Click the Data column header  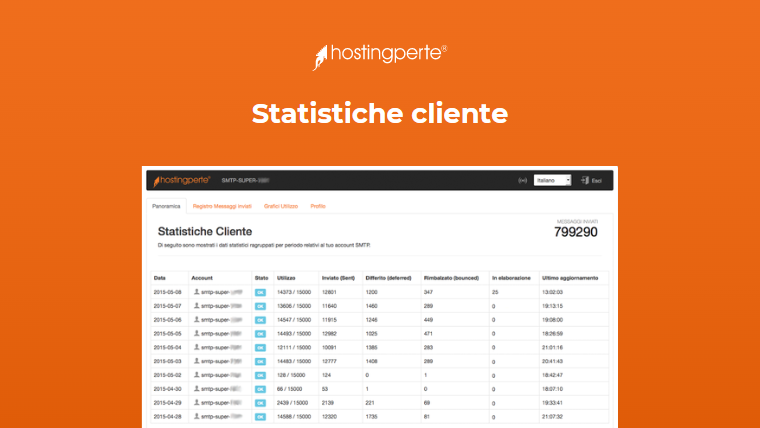point(161,277)
